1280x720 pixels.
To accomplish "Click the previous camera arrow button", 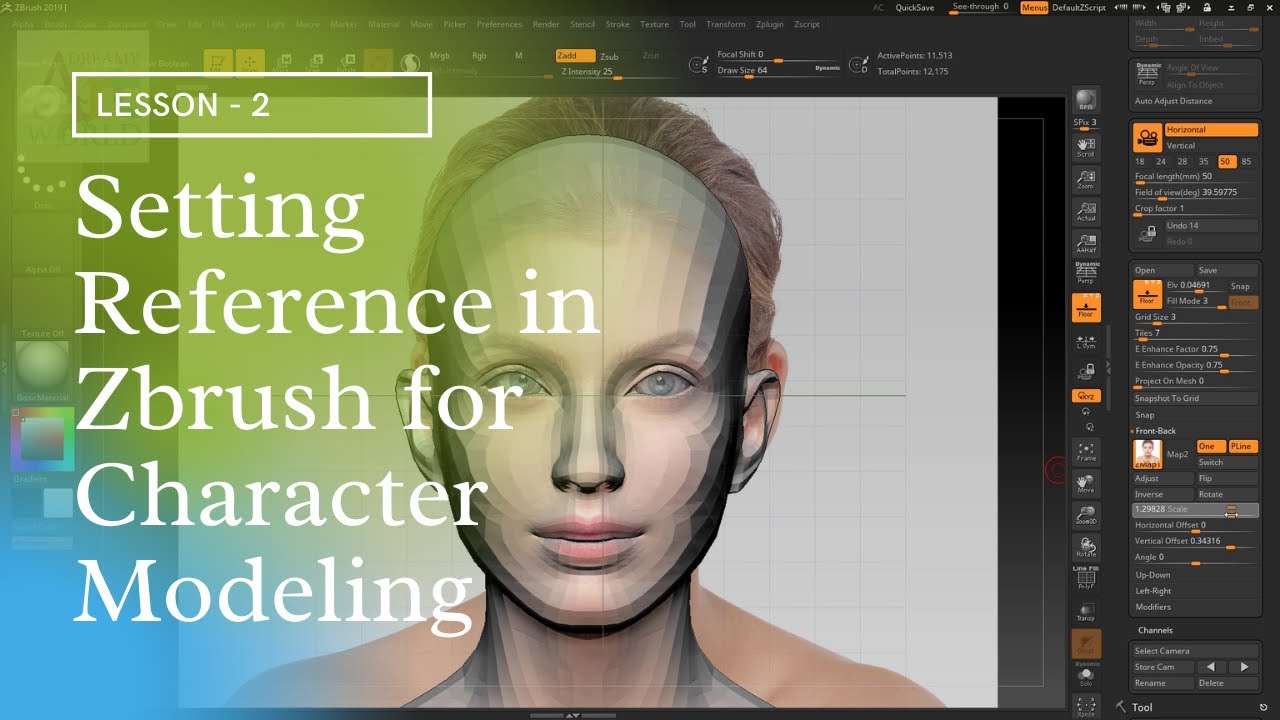I will point(1210,667).
